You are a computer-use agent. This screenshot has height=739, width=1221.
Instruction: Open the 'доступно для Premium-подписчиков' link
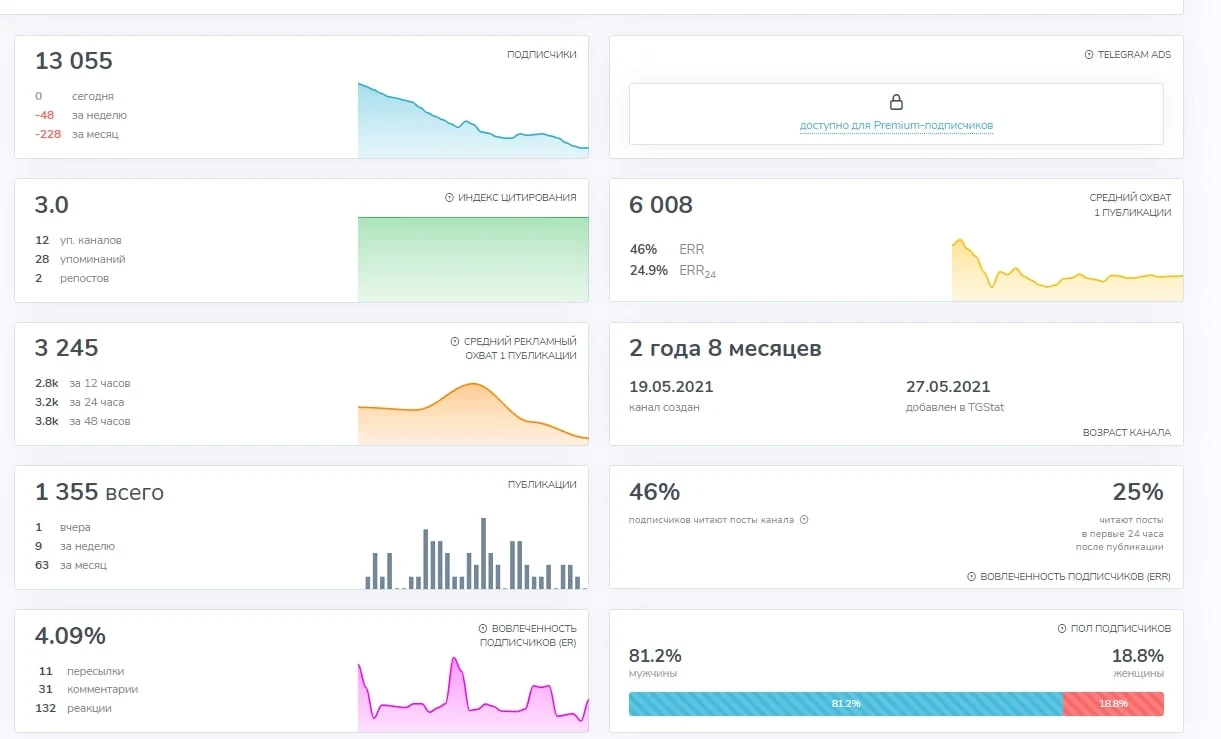click(x=896, y=126)
